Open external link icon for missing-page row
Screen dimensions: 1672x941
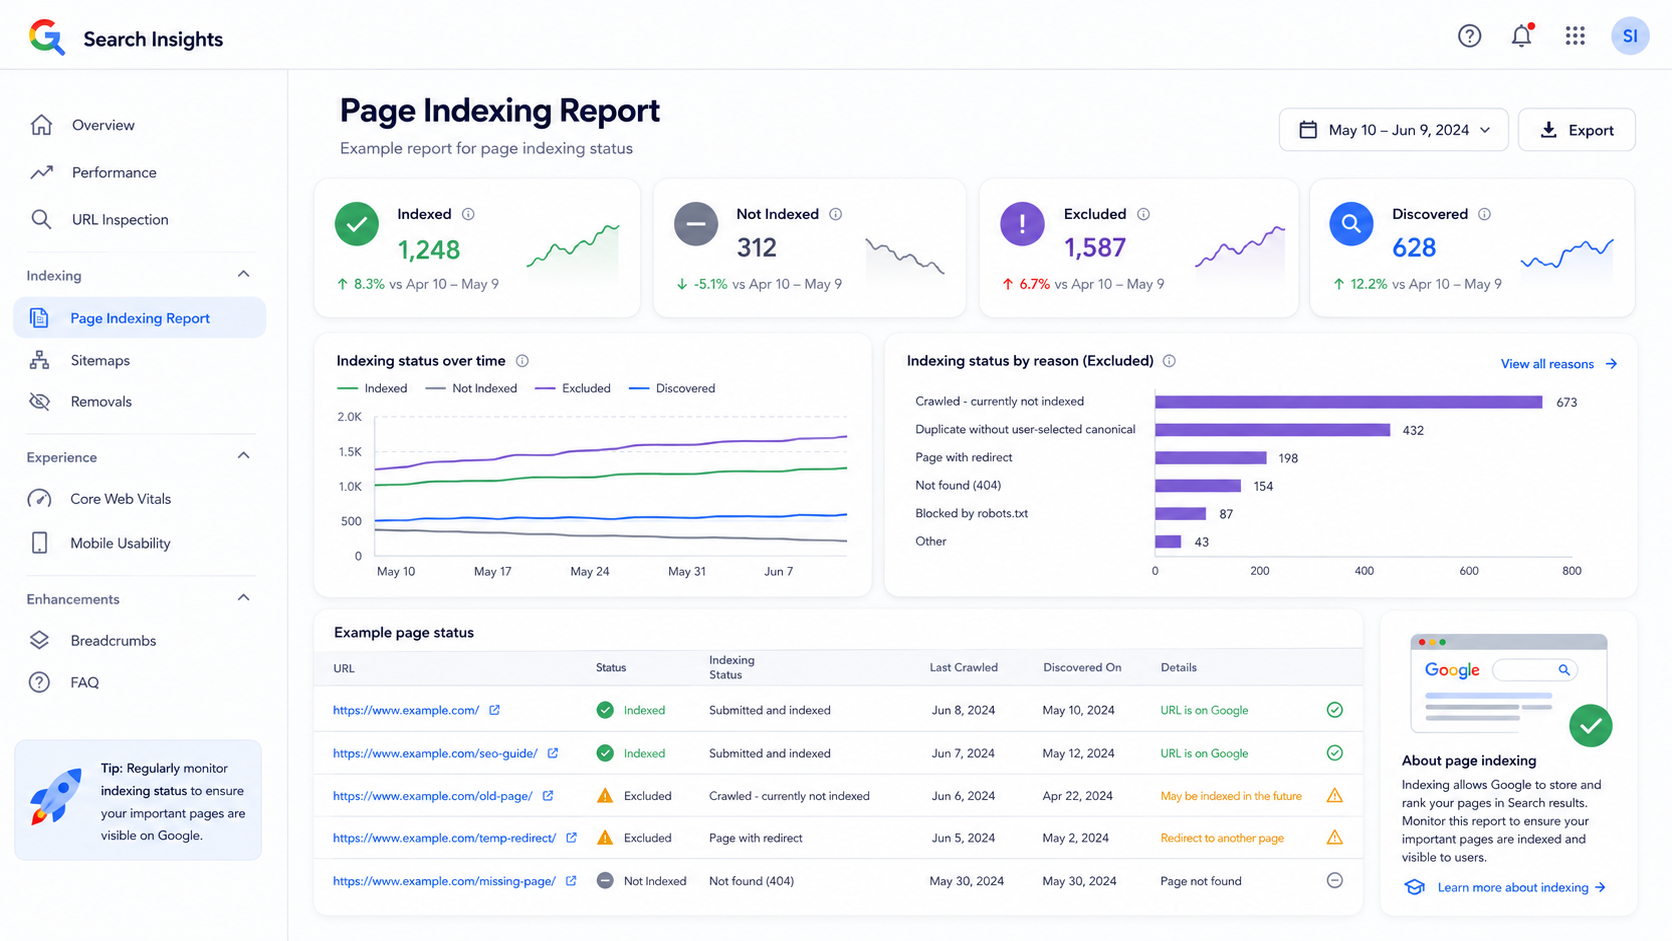pyautogui.click(x=571, y=881)
